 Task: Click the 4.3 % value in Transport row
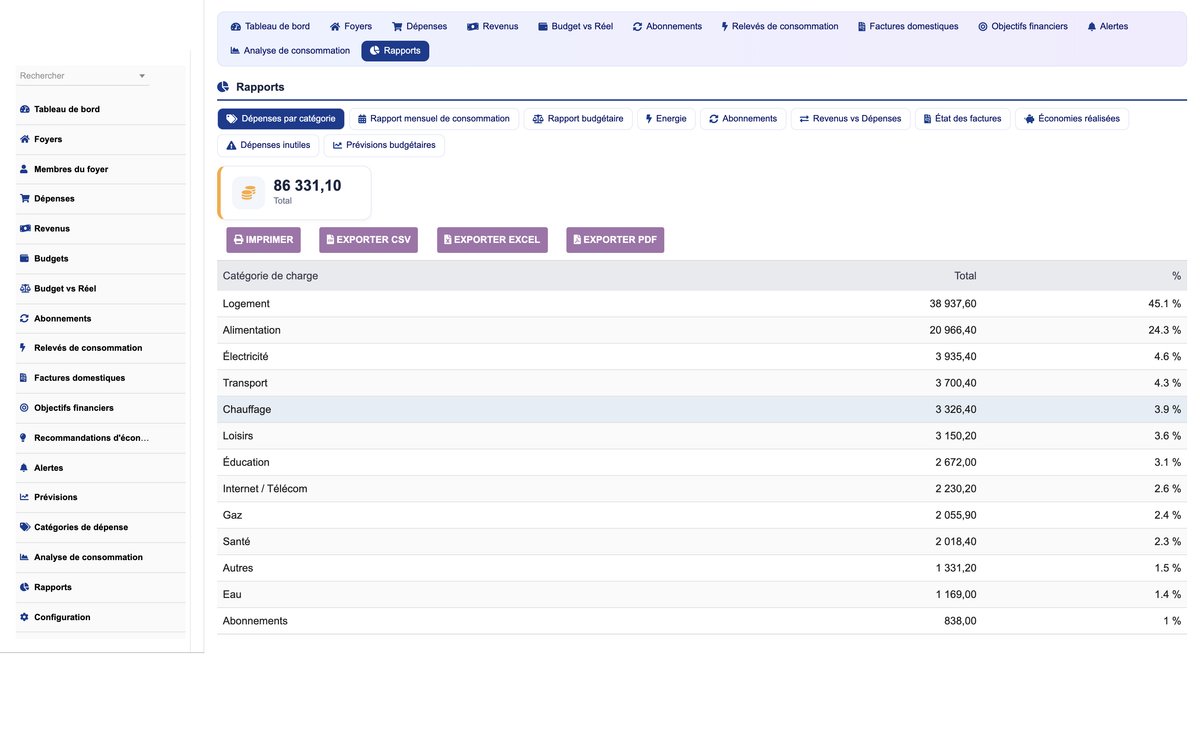point(1165,383)
